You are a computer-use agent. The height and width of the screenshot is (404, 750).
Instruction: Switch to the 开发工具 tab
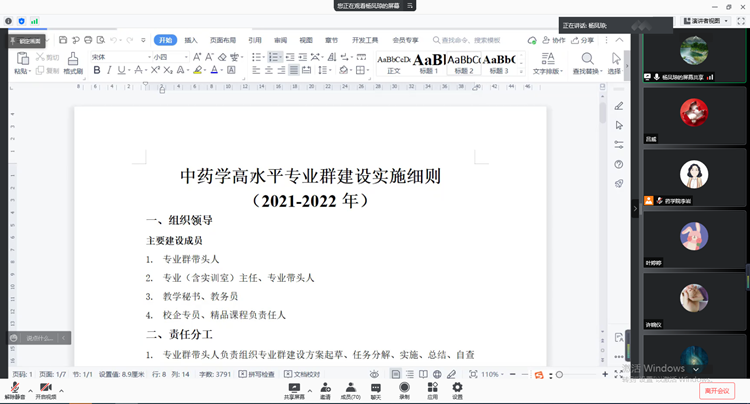[x=365, y=40]
